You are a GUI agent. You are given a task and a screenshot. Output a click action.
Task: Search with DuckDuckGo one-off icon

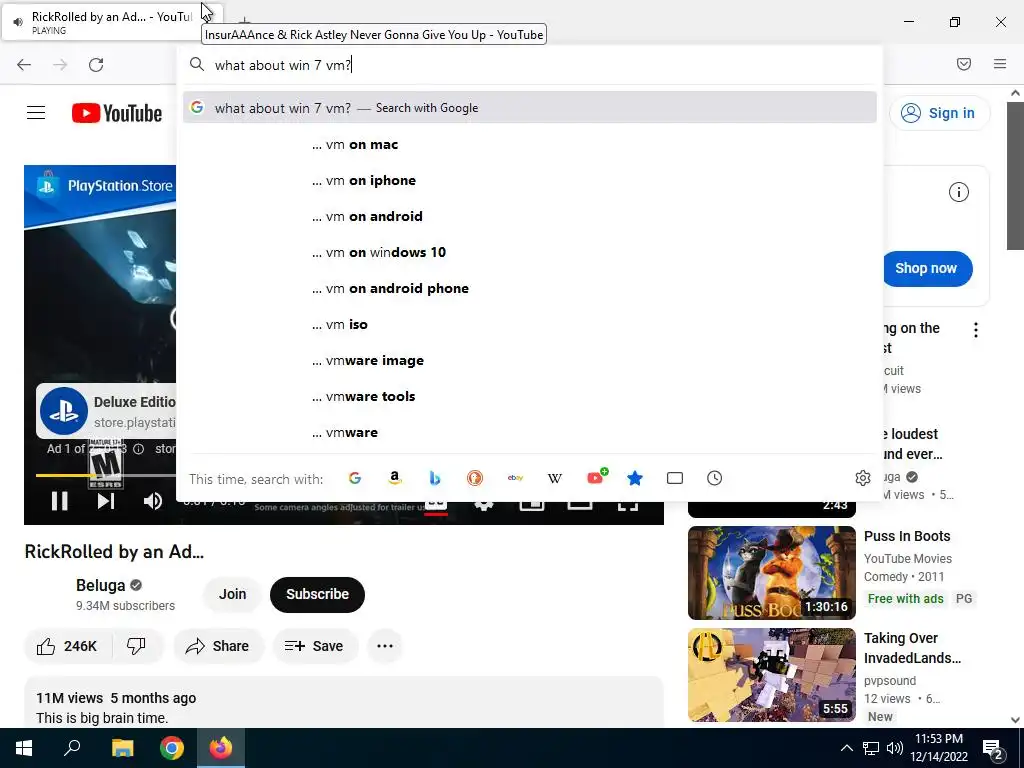tap(475, 478)
